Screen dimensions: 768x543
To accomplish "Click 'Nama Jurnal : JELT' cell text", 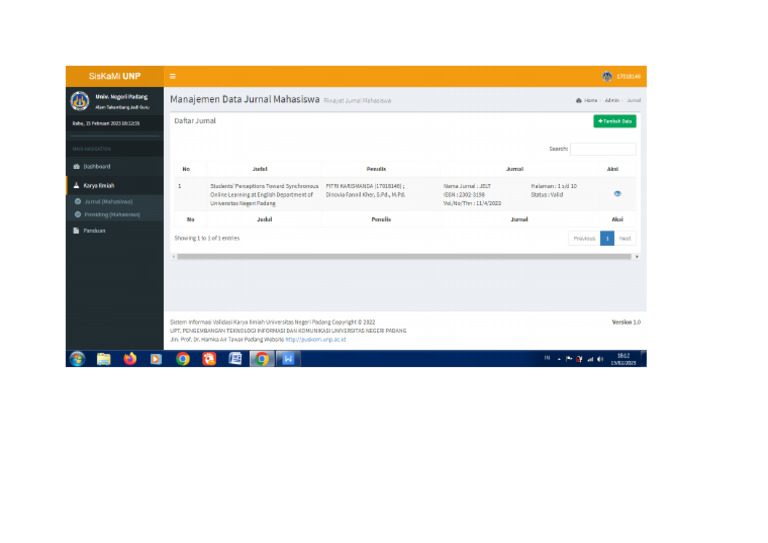I will (x=467, y=186).
